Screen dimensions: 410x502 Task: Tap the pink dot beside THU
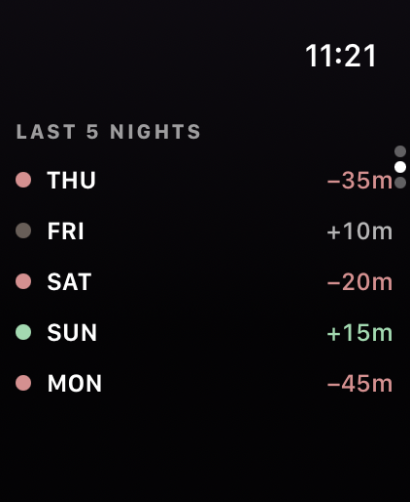tap(23, 180)
